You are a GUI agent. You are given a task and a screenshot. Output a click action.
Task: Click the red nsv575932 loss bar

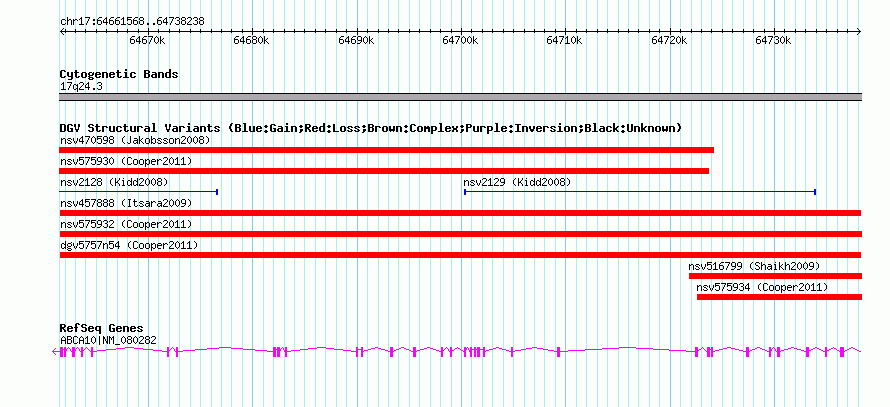coord(461,234)
